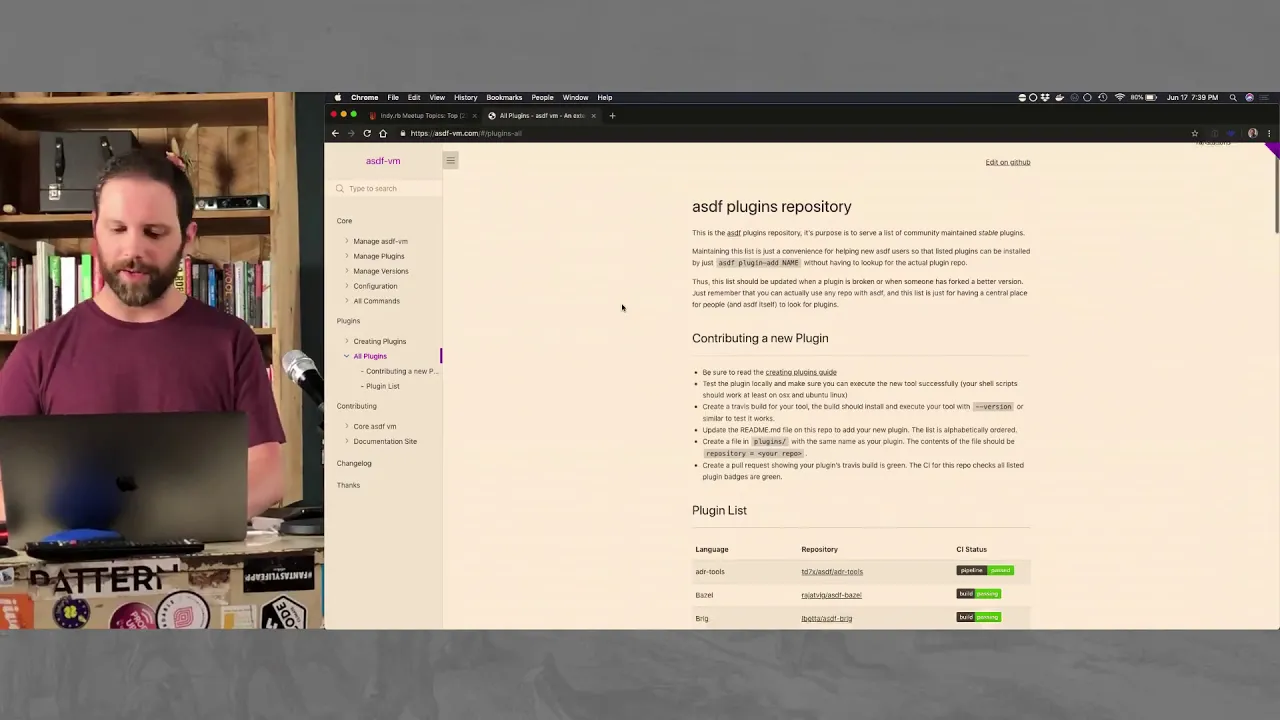Open the Edit menu
The height and width of the screenshot is (720, 1280).
[414, 97]
